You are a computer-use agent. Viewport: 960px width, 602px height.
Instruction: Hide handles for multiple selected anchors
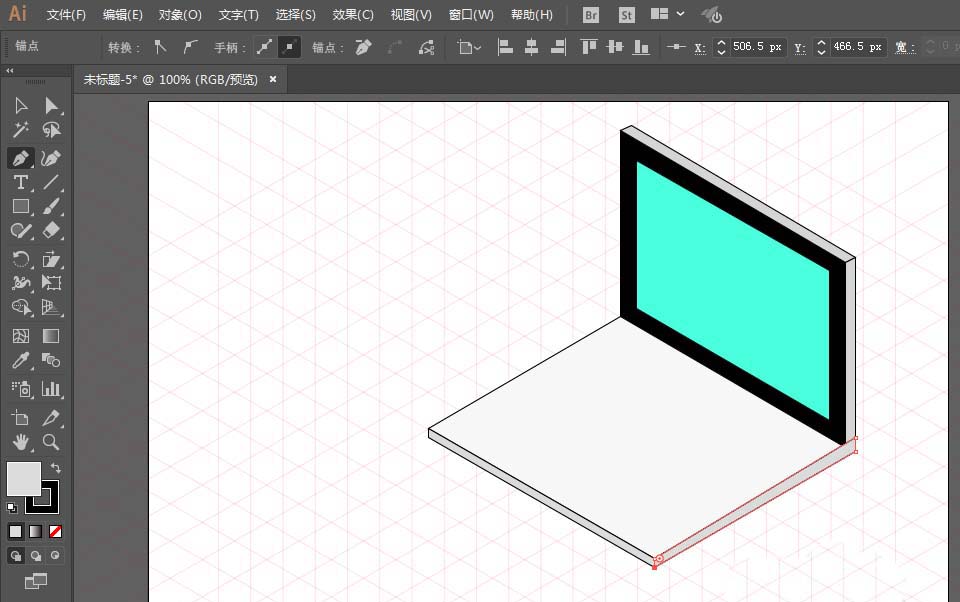tap(290, 47)
